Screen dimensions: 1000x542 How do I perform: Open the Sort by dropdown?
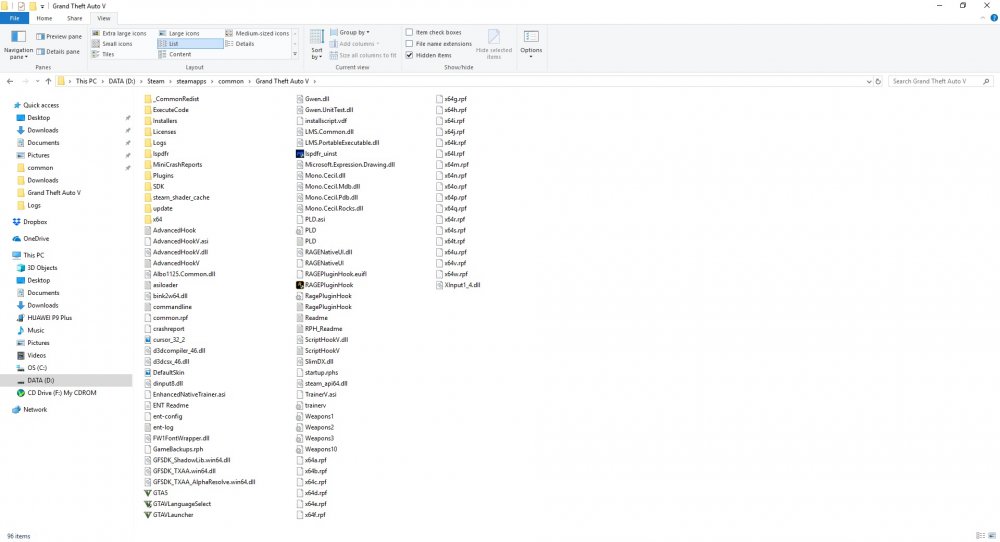317,45
